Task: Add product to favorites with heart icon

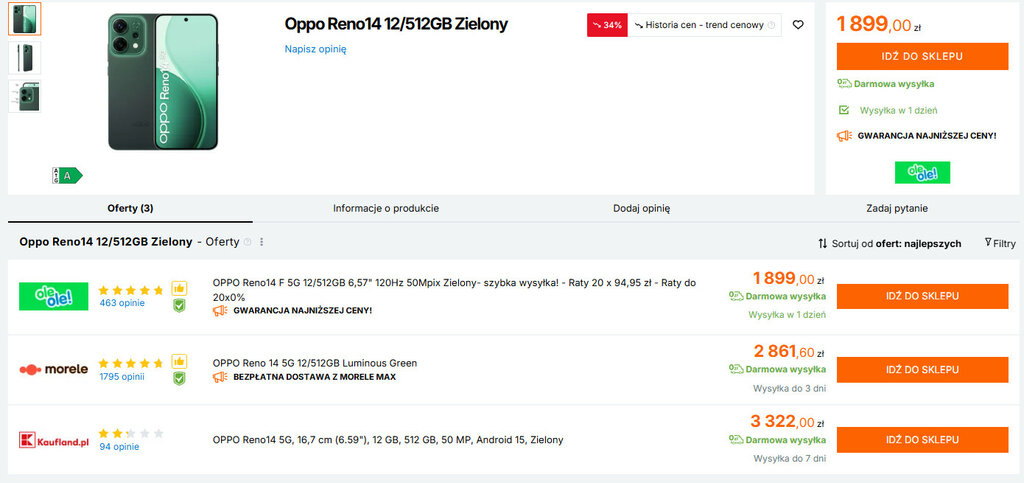Action: (x=797, y=25)
